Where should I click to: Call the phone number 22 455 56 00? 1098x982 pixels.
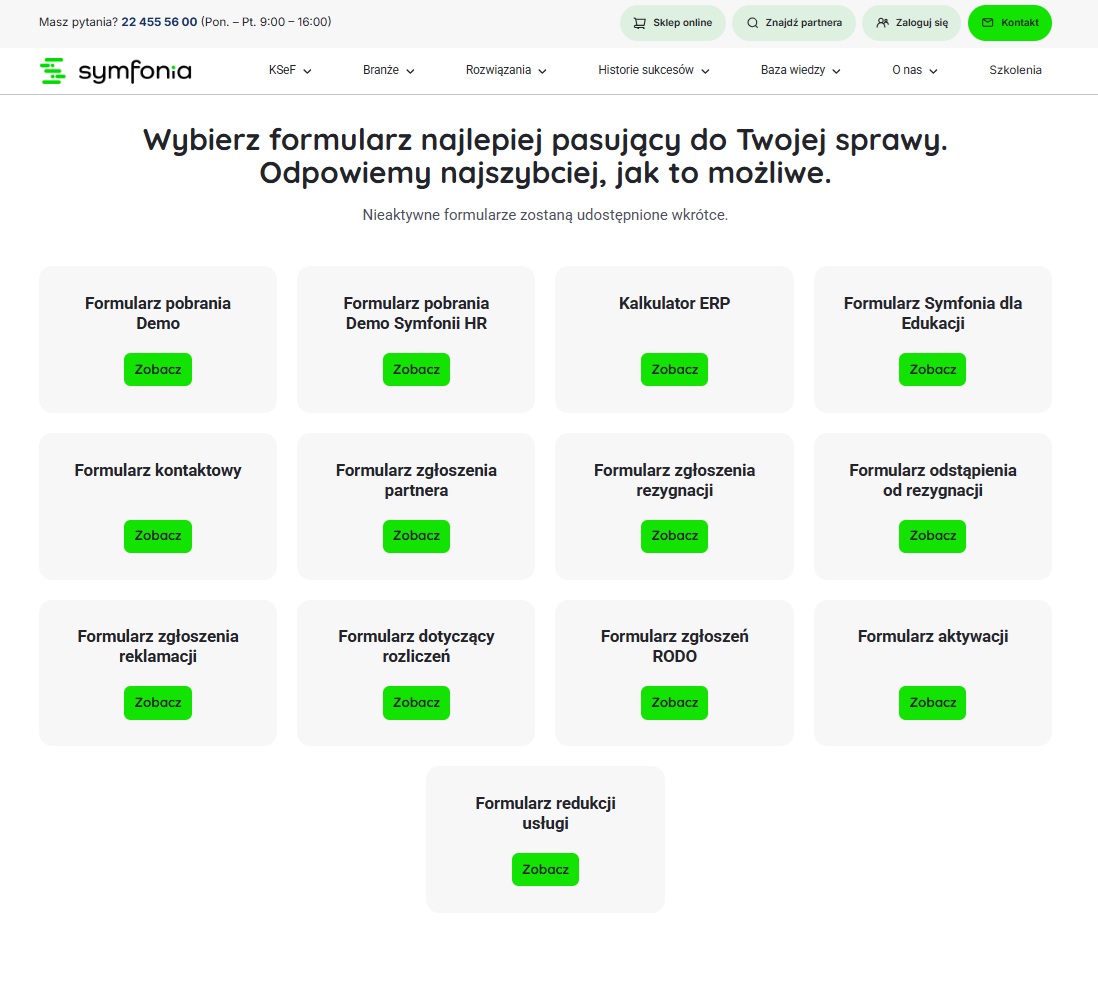pyautogui.click(x=159, y=22)
